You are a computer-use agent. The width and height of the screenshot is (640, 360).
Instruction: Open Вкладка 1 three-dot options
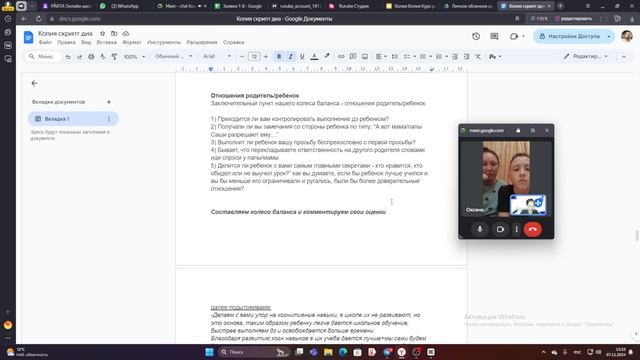pyautogui.click(x=109, y=119)
